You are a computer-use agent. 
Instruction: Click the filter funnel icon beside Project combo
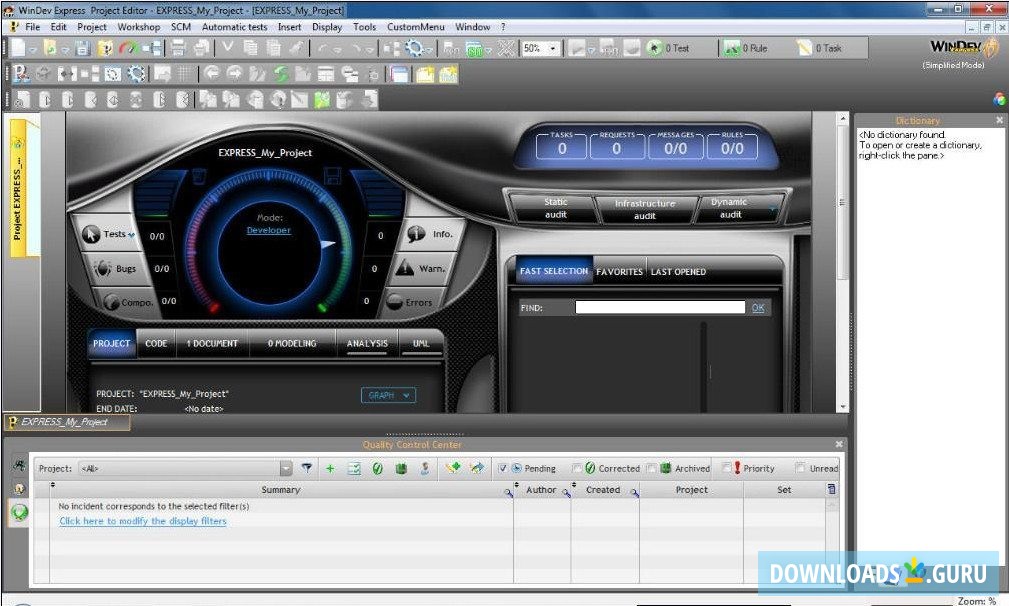[307, 468]
